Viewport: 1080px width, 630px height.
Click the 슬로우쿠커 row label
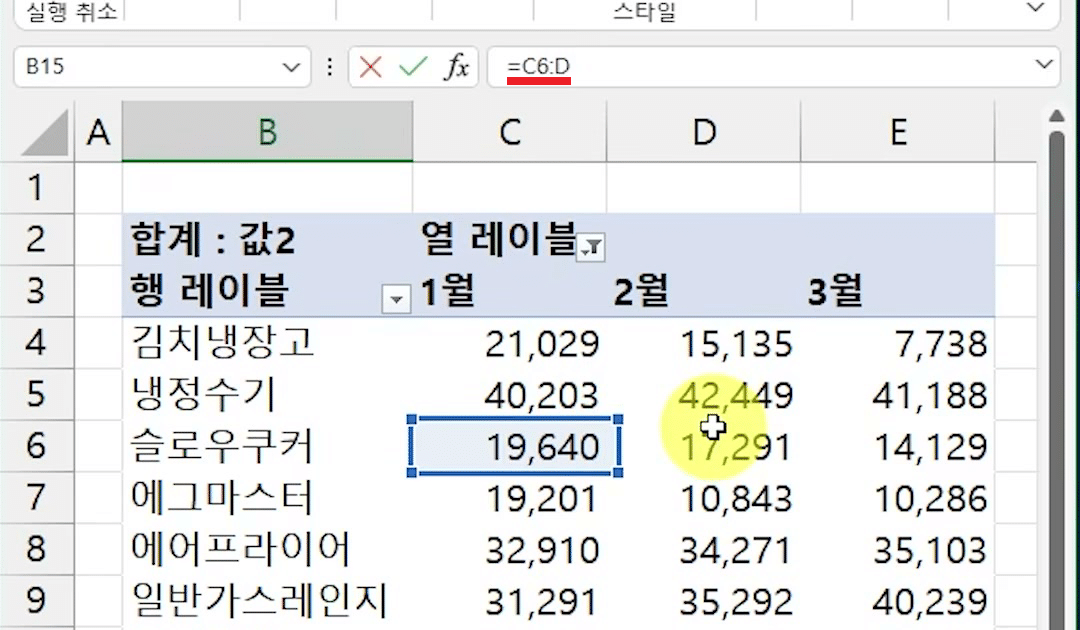tap(267, 445)
